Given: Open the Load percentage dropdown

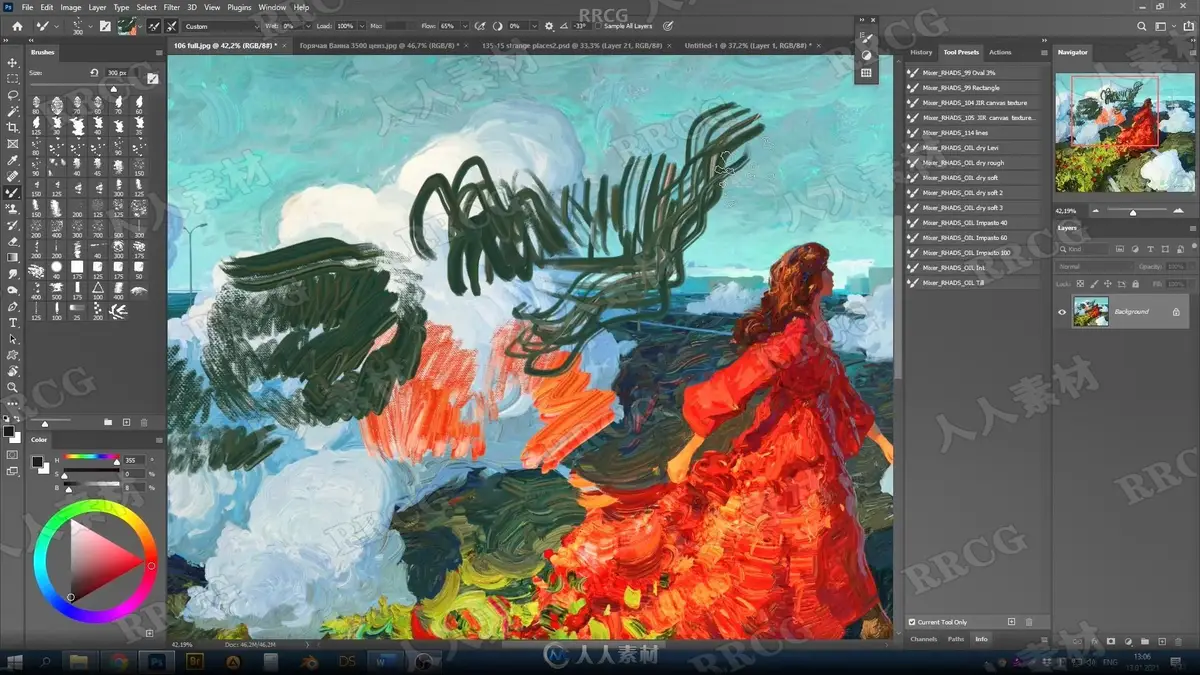Looking at the screenshot, I should point(362,26).
